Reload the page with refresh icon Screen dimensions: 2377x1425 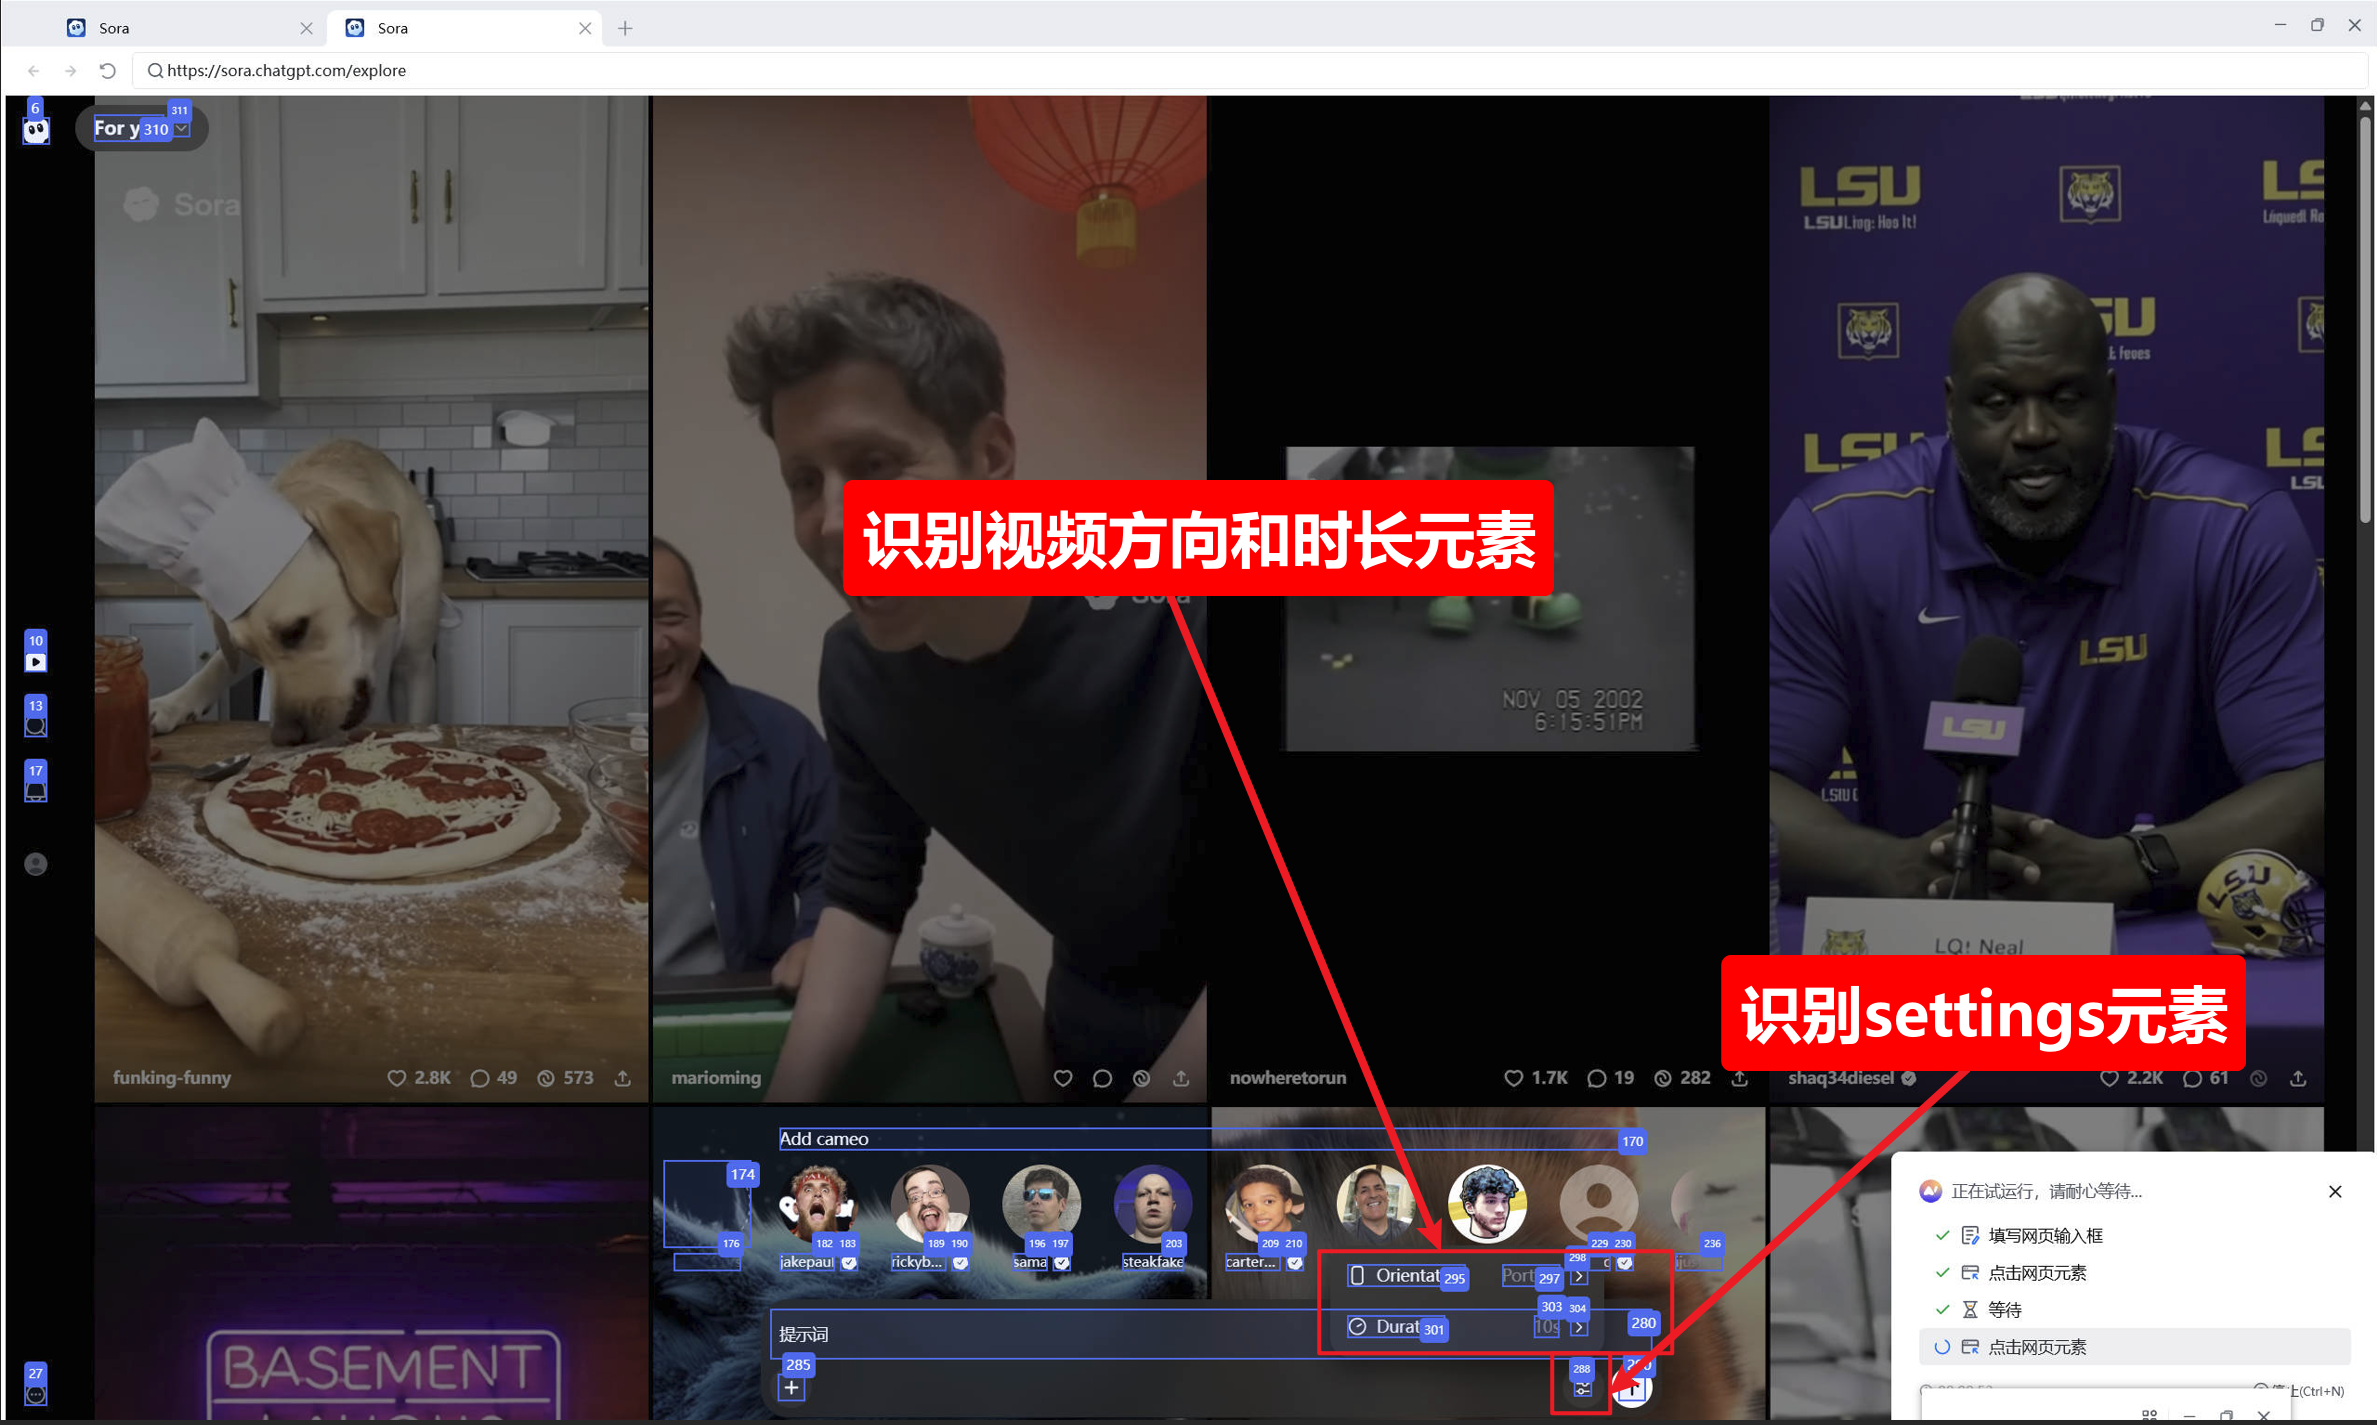[x=108, y=70]
